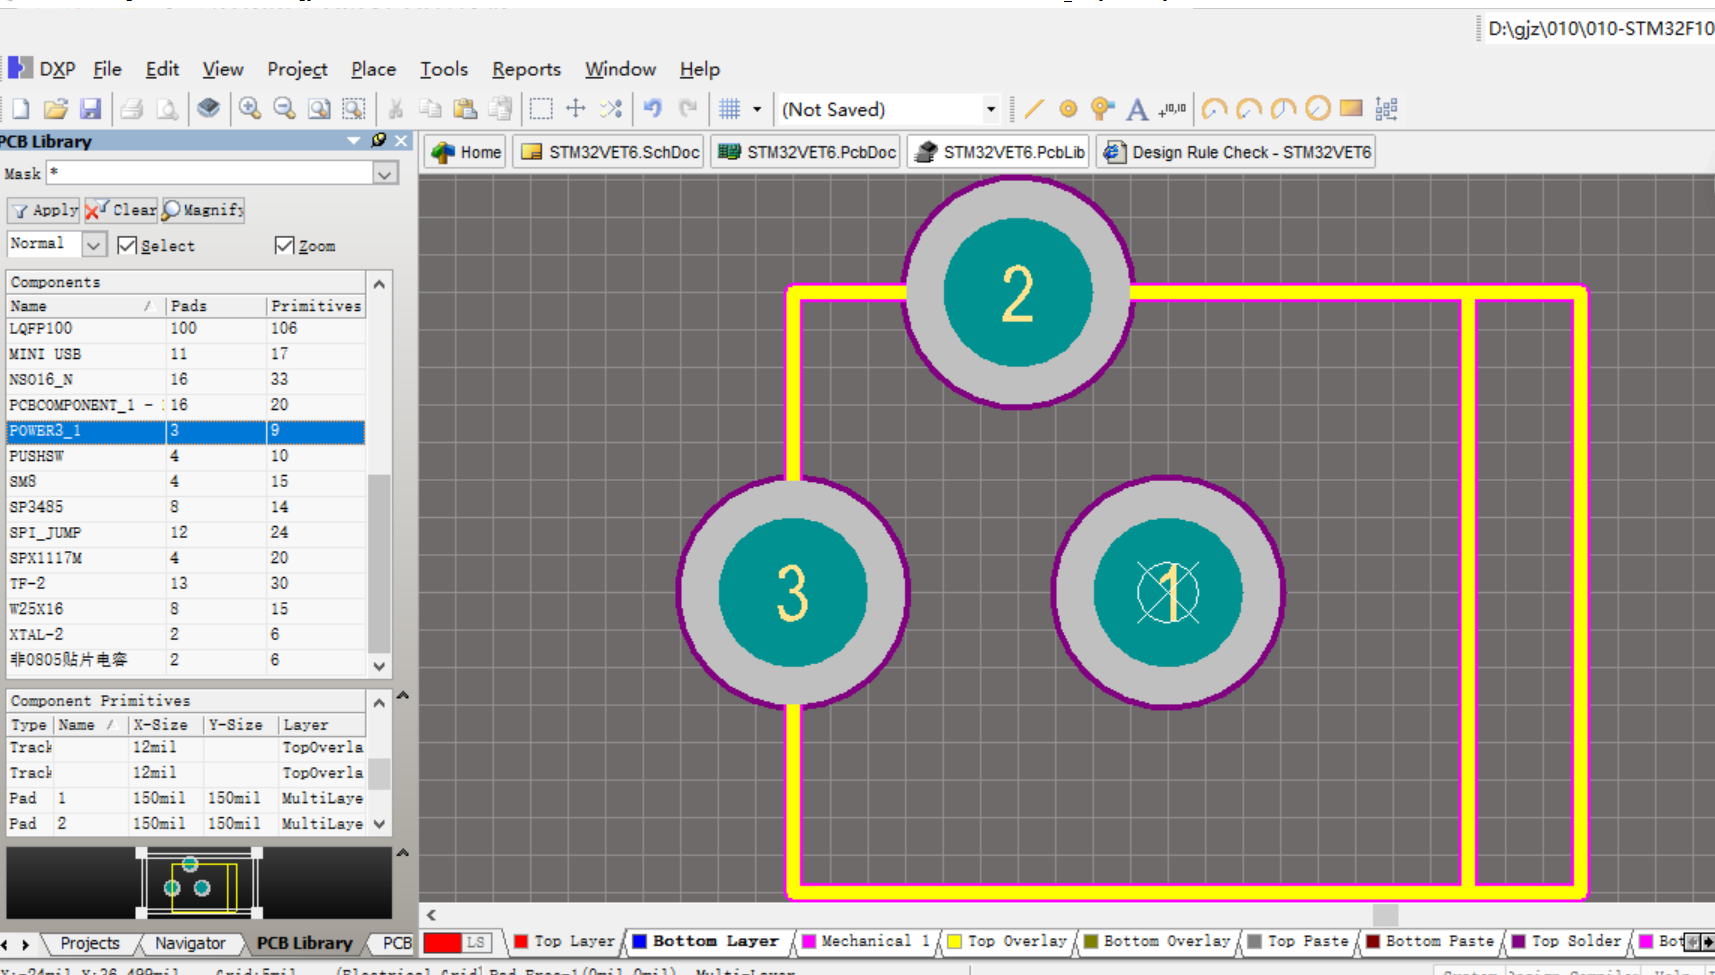The height and width of the screenshot is (975, 1715).
Task: Click the Print icon
Action: pyautogui.click(x=132, y=109)
